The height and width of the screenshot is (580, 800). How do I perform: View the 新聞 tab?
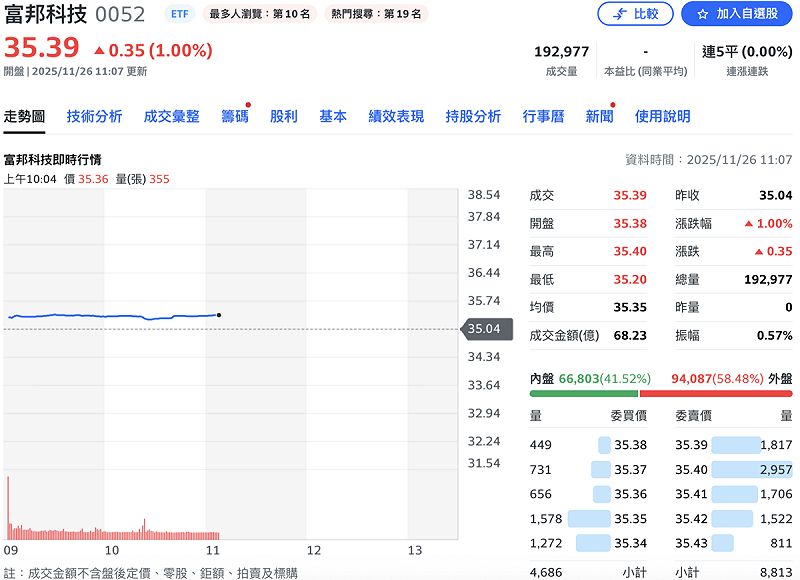point(599,116)
